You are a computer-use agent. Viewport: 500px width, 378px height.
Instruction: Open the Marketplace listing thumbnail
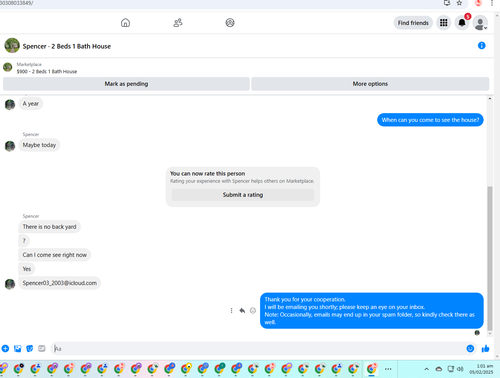pyautogui.click(x=8, y=67)
